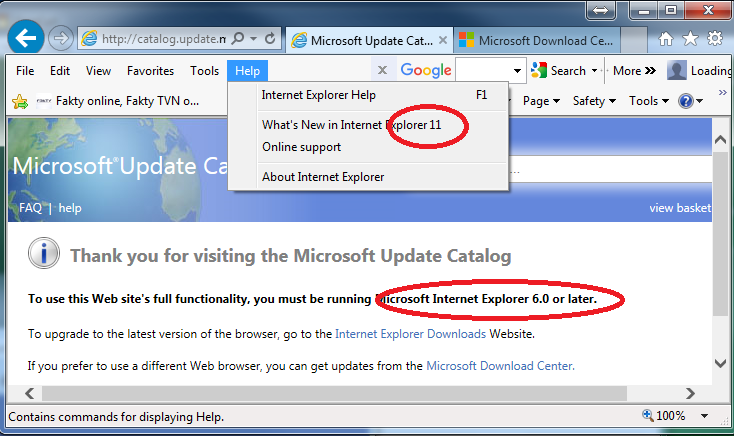Click the vertical scrollbar down arrow
This screenshot has width=734, height=436.
click(720, 363)
